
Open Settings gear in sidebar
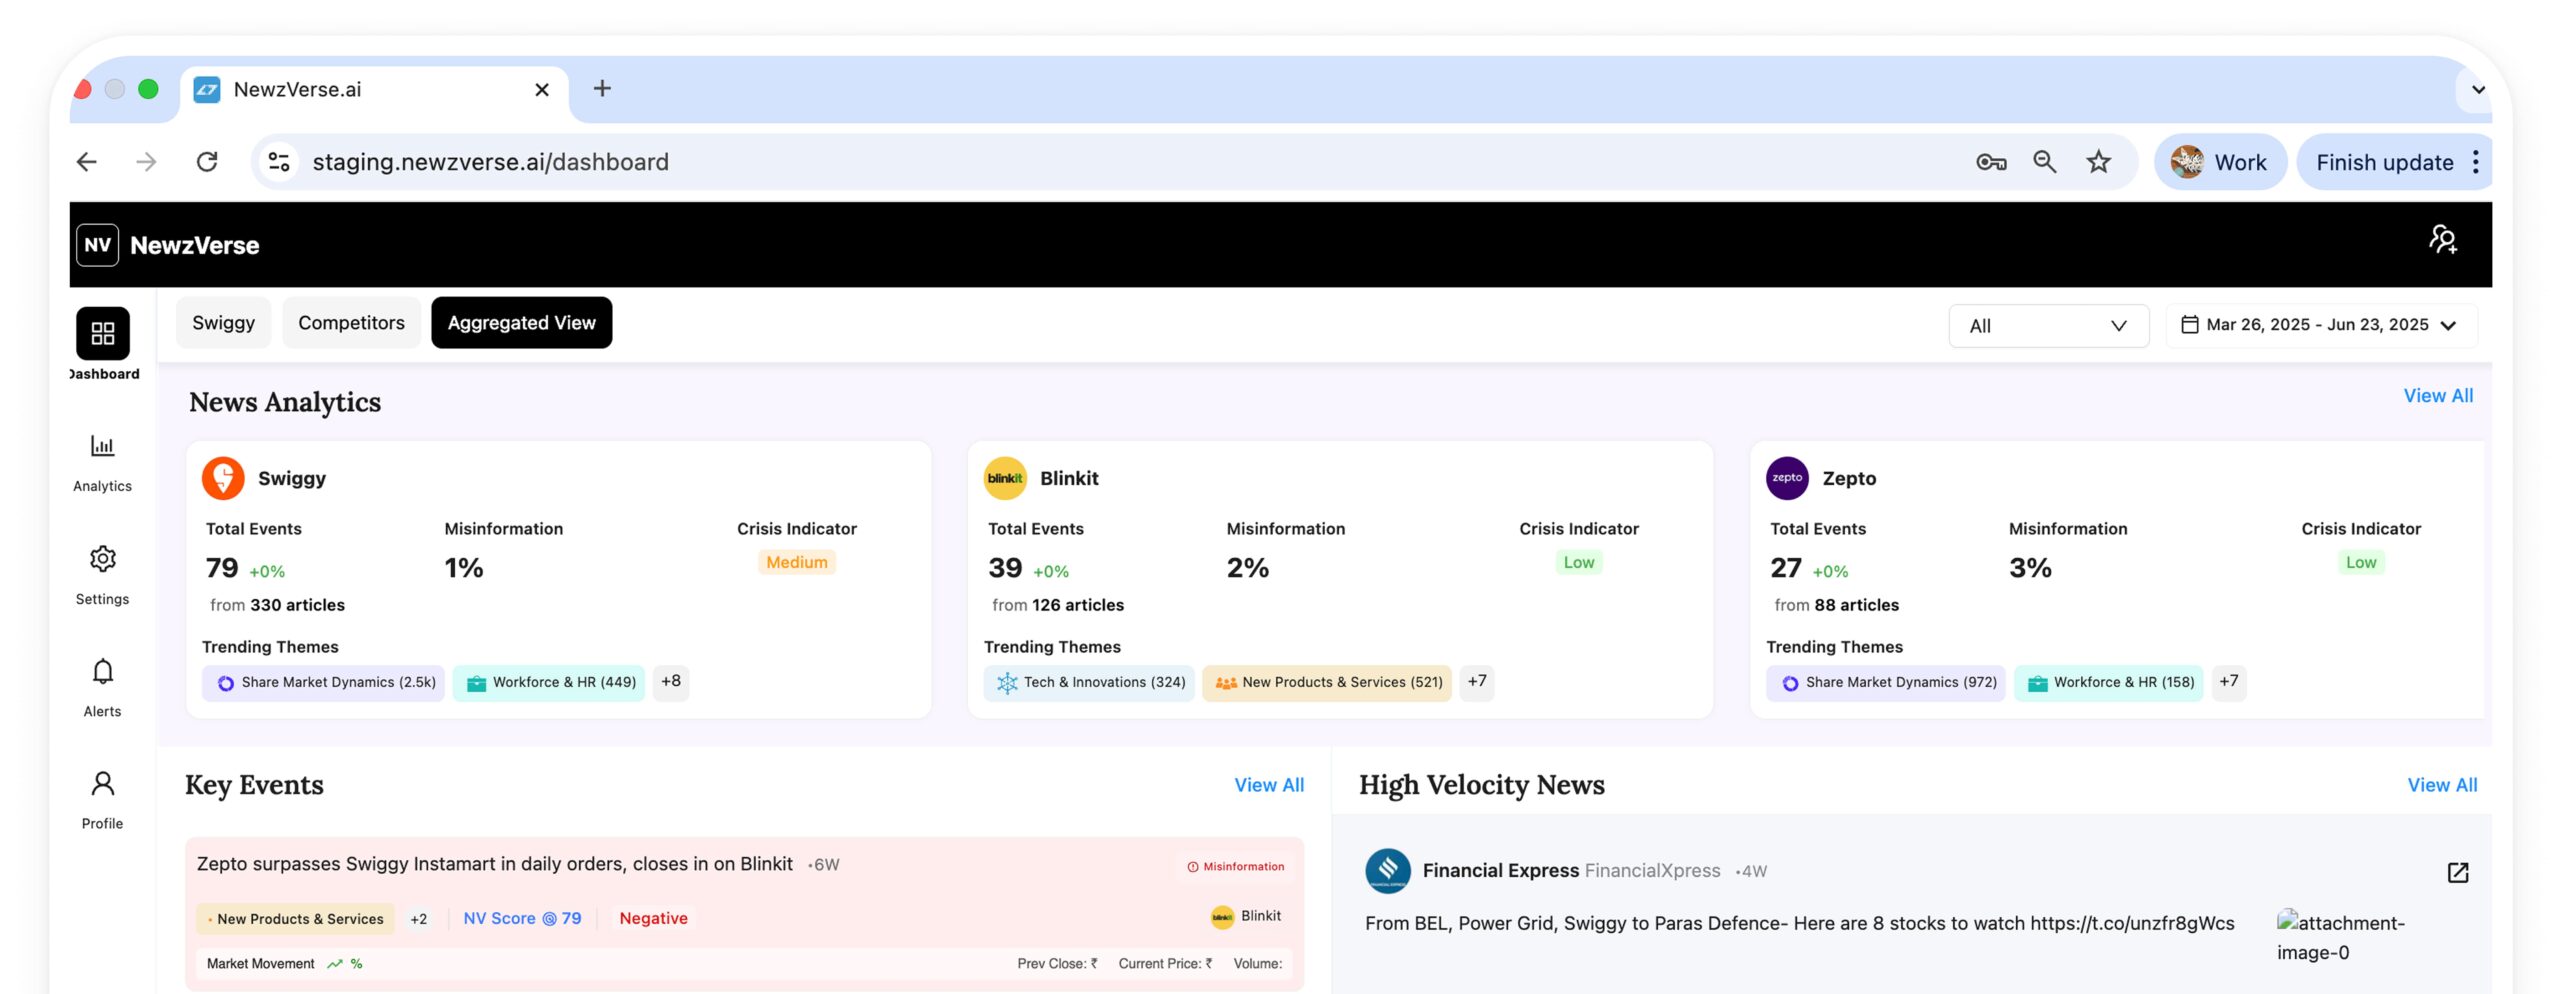[102, 559]
